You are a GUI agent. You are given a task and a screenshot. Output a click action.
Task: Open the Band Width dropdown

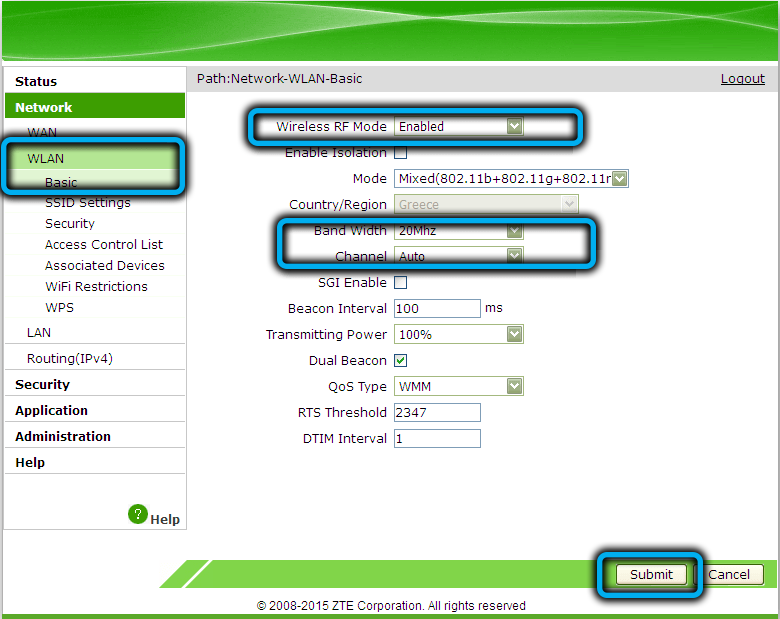point(459,231)
